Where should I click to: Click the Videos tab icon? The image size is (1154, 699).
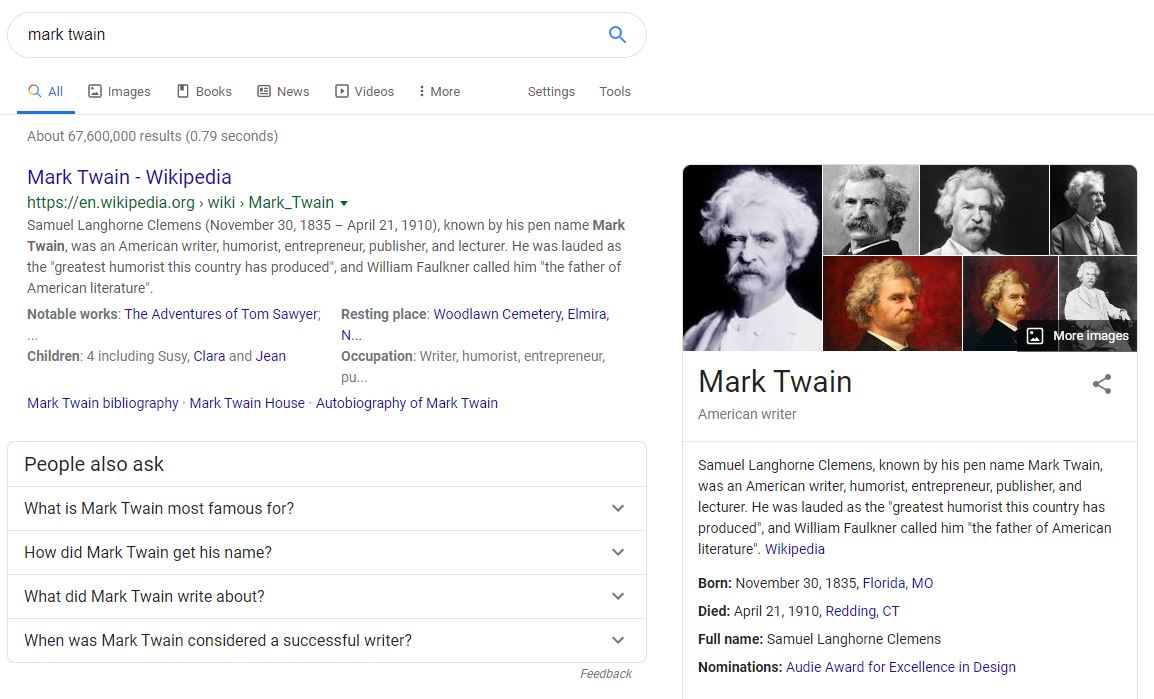pyautogui.click(x=341, y=91)
